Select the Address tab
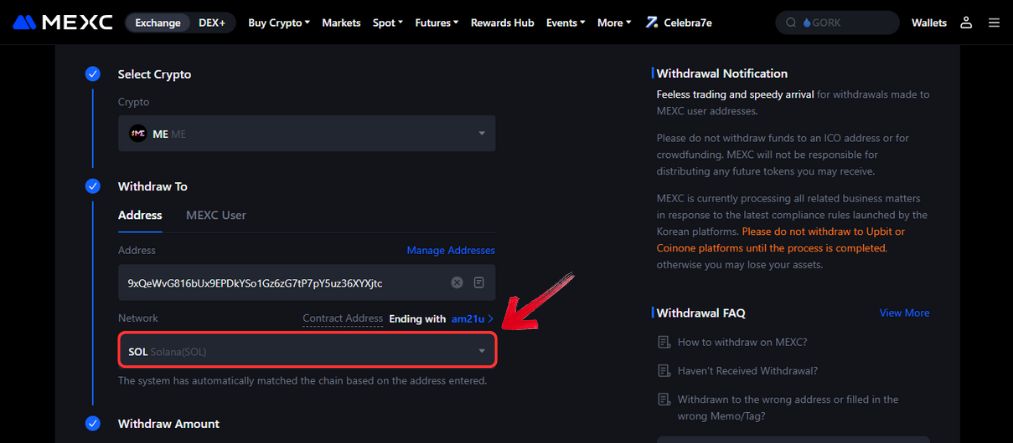Viewport: 1013px width, 443px height. click(x=140, y=215)
